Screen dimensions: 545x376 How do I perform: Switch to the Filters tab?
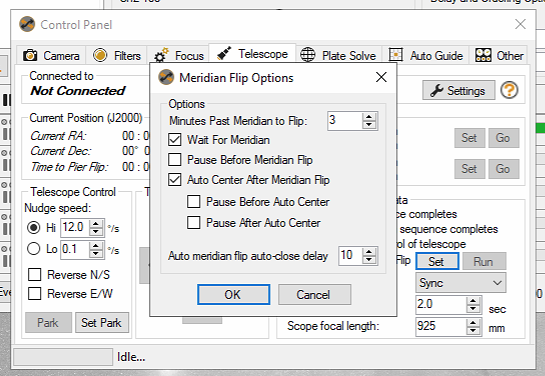[116, 56]
